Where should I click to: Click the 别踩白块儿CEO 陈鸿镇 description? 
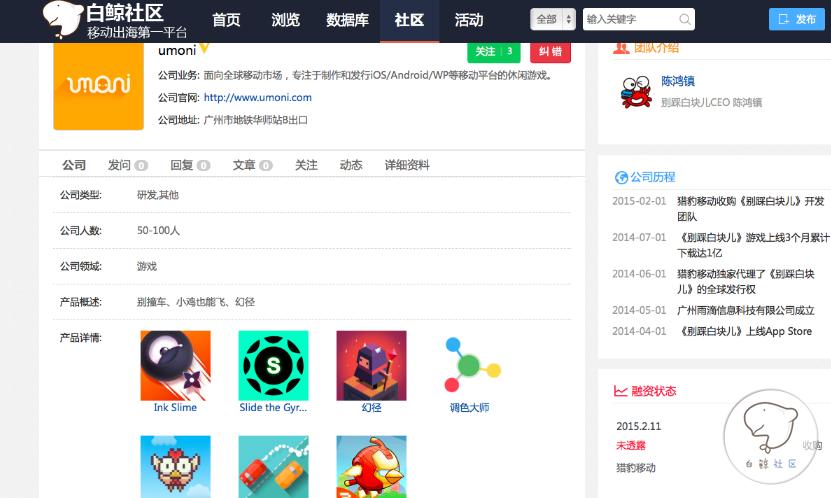[711, 102]
